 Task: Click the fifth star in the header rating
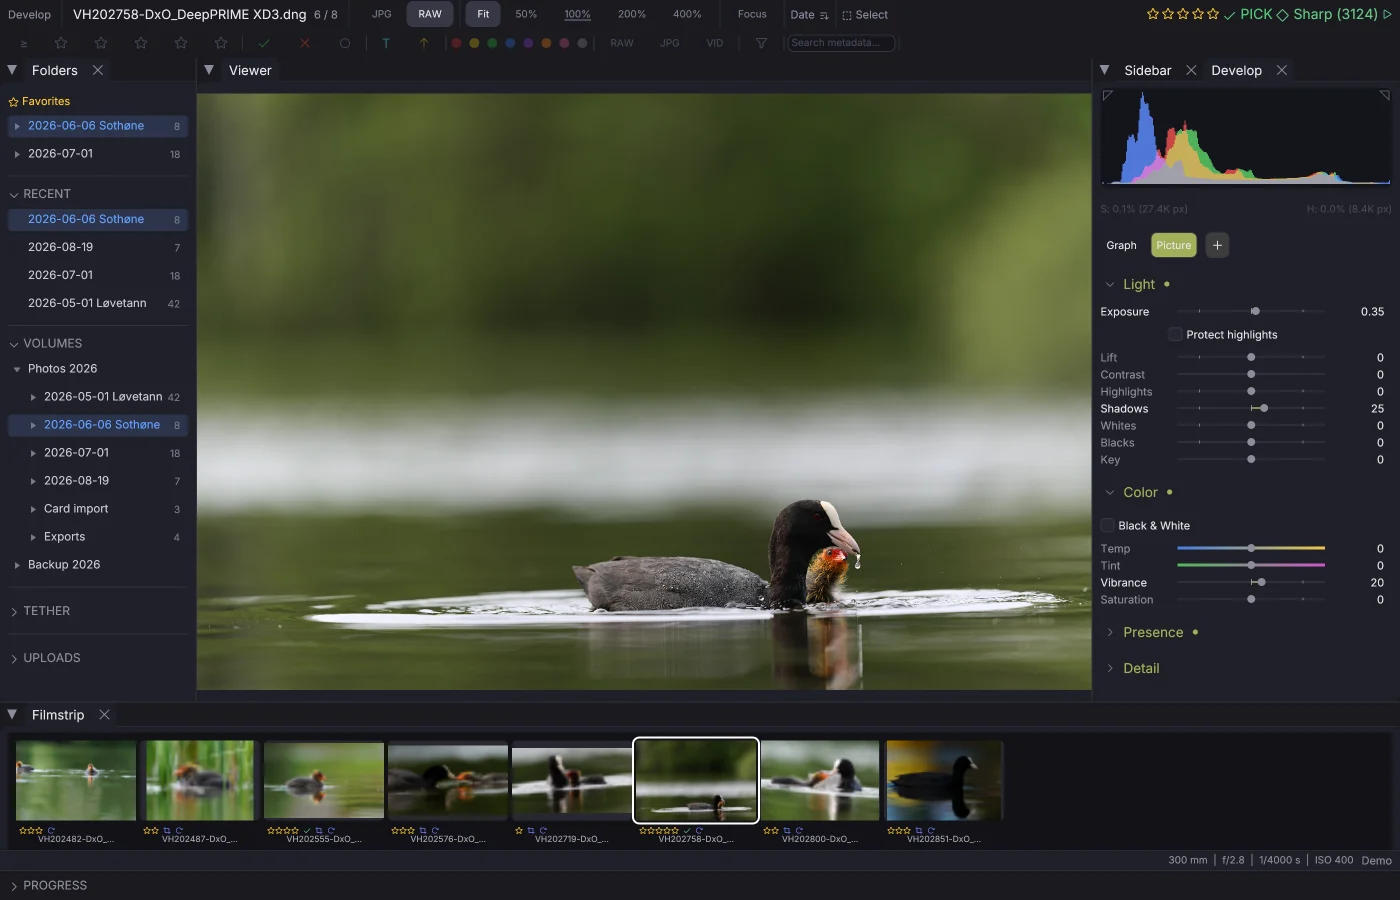coord(1213,14)
